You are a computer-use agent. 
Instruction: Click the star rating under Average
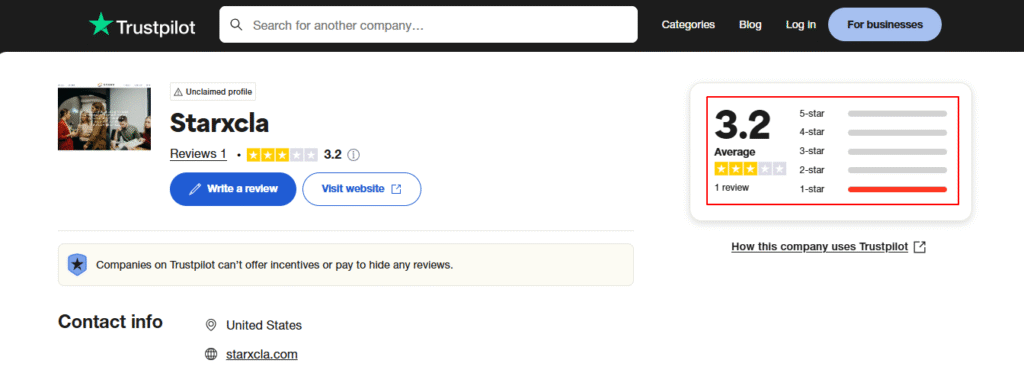click(750, 169)
